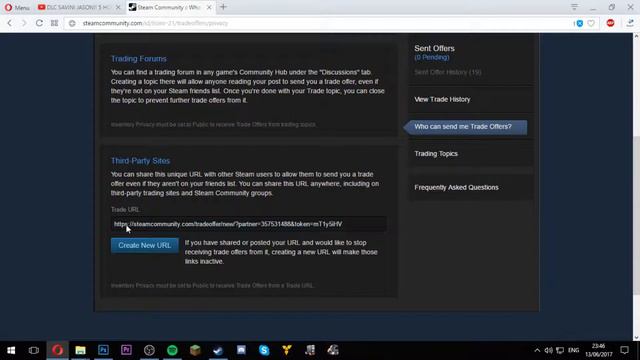The width and height of the screenshot is (640, 360).
Task: Show hidden system tray icons
Action: tap(537, 351)
